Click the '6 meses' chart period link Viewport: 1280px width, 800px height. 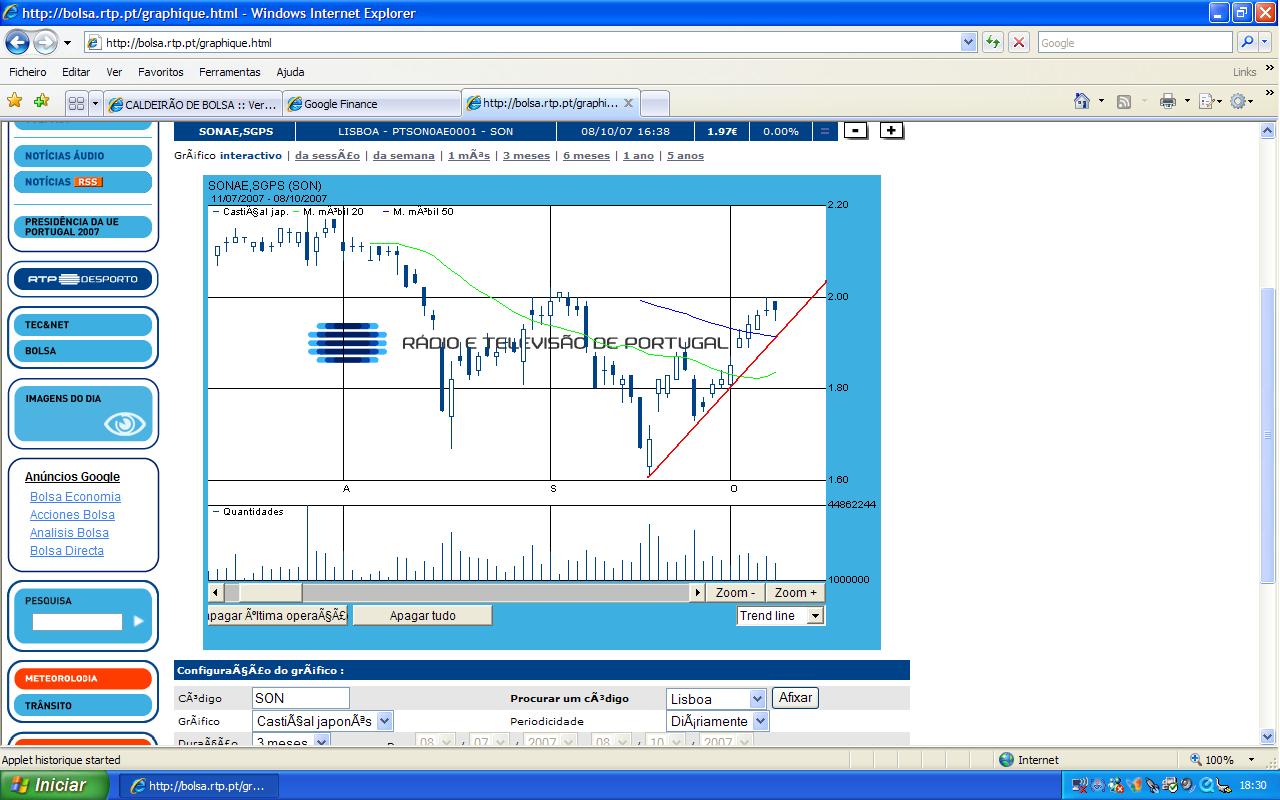click(x=586, y=156)
